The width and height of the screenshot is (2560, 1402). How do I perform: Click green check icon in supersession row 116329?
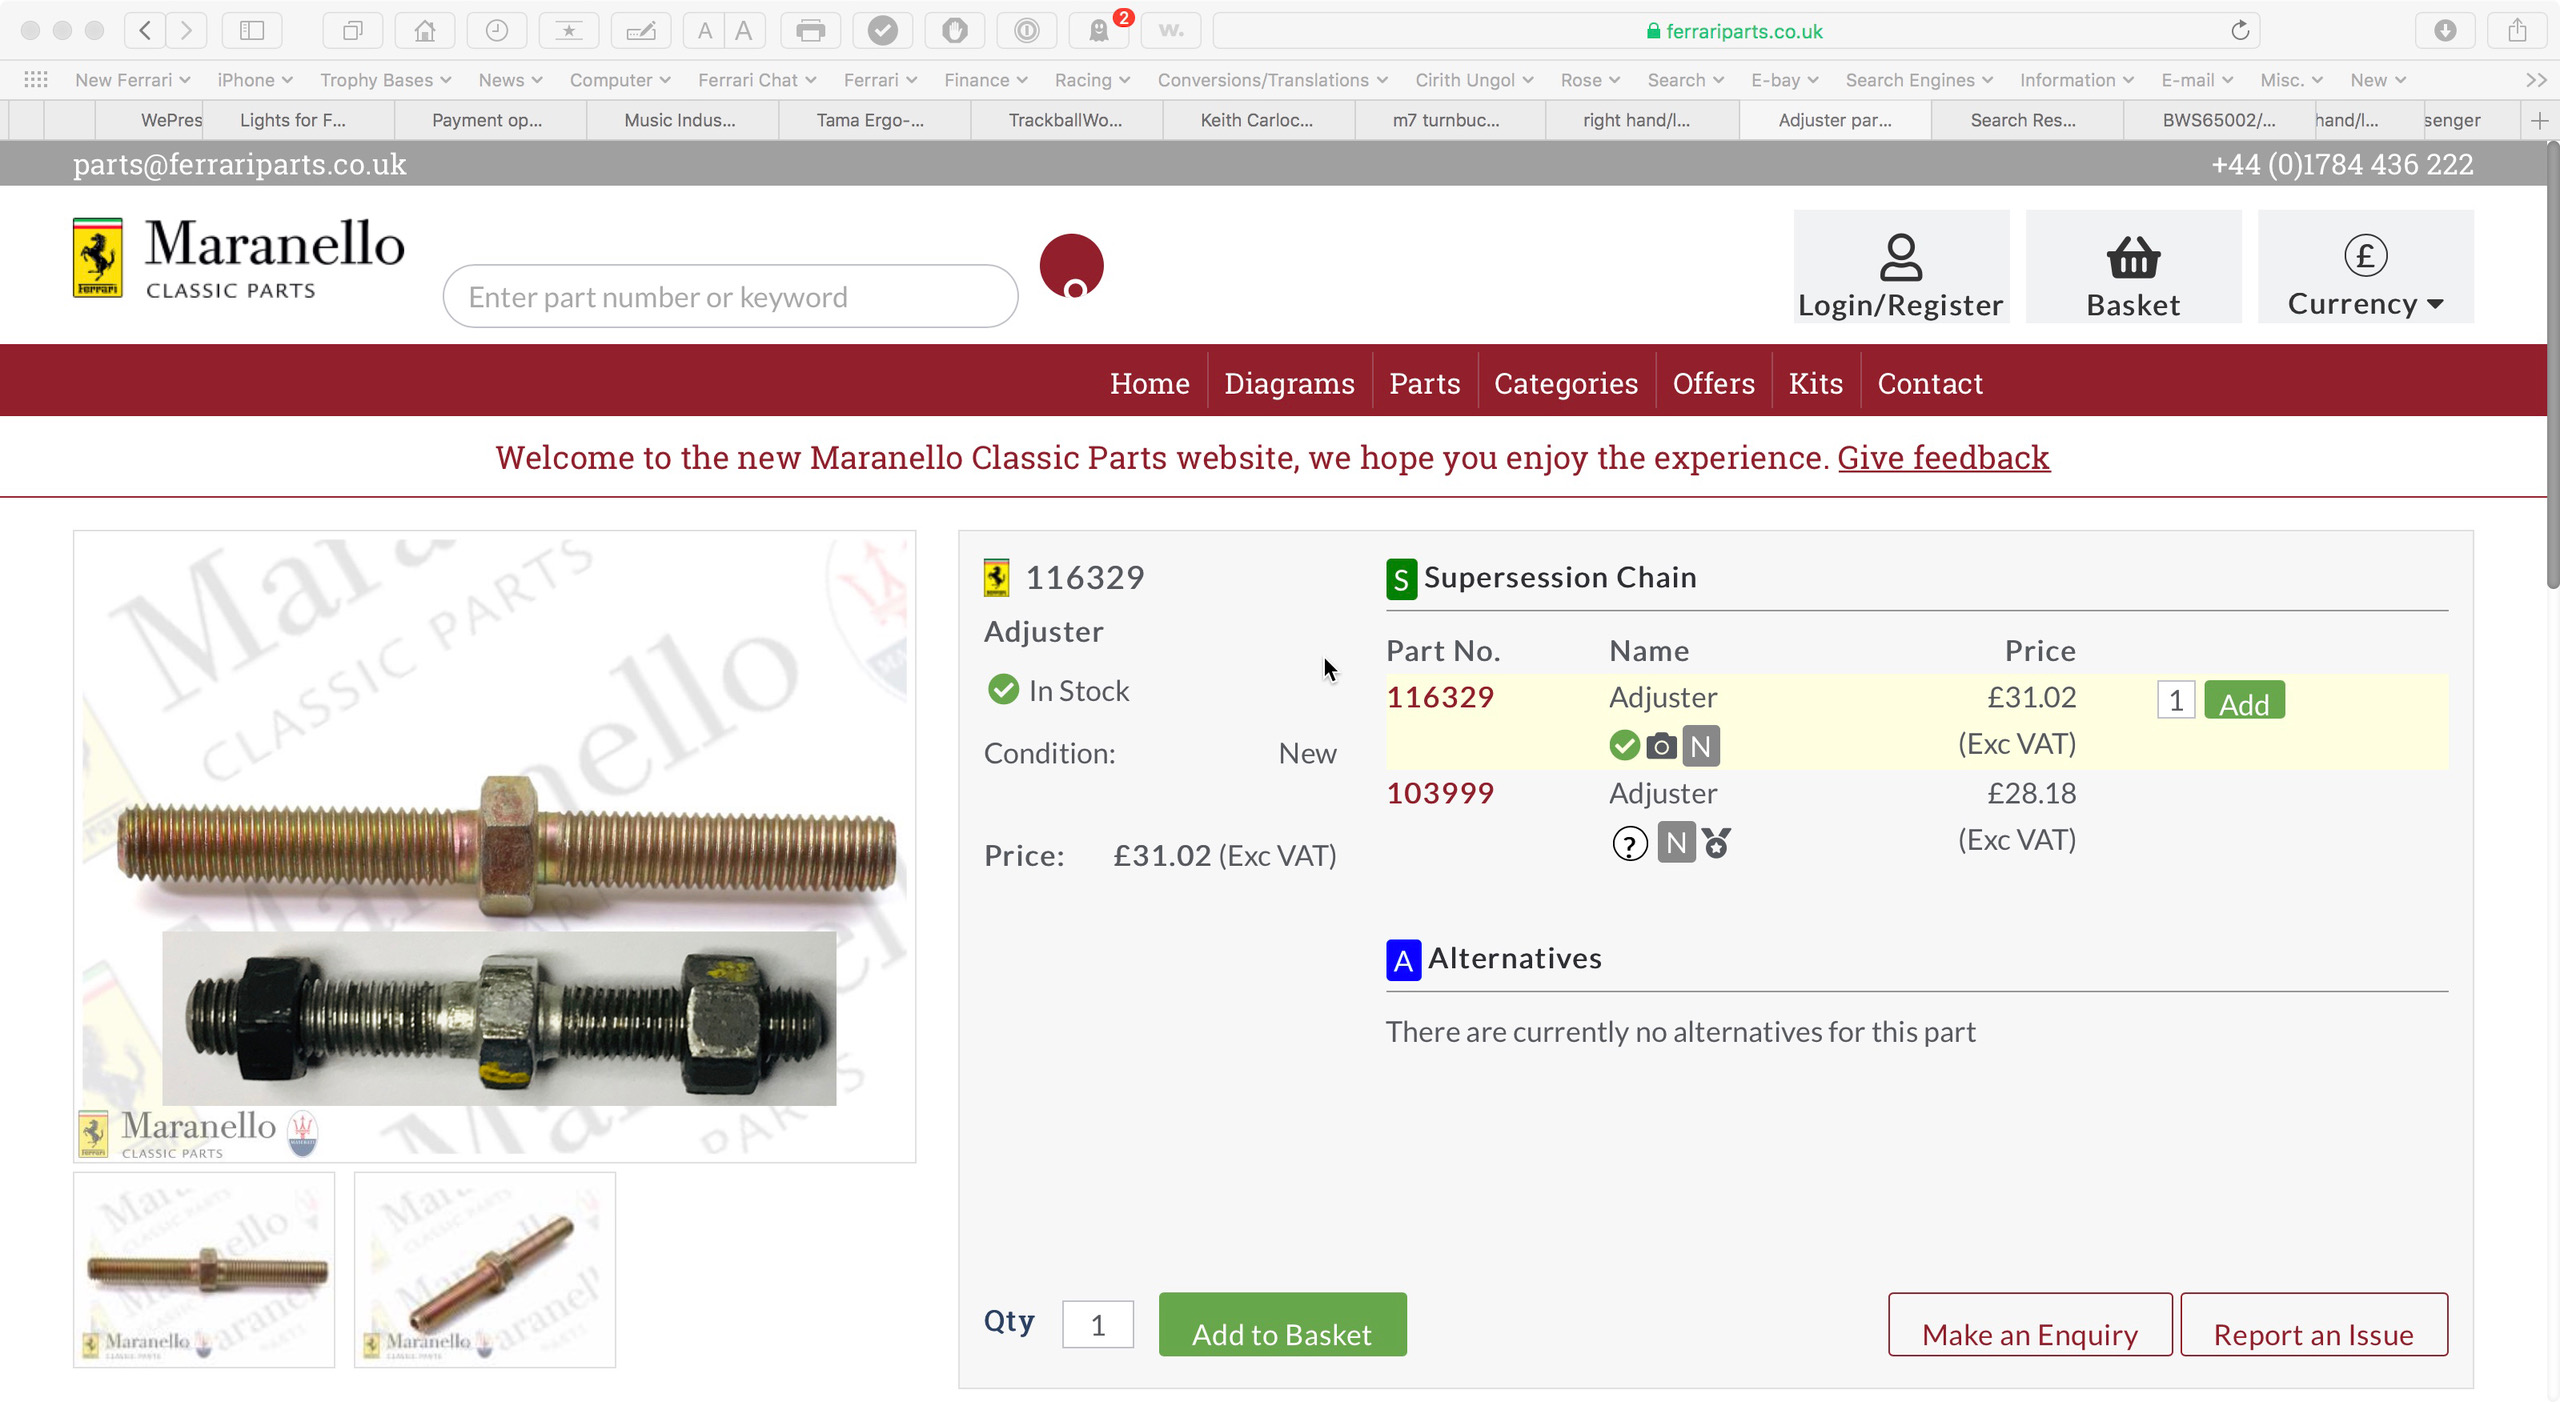1624,746
